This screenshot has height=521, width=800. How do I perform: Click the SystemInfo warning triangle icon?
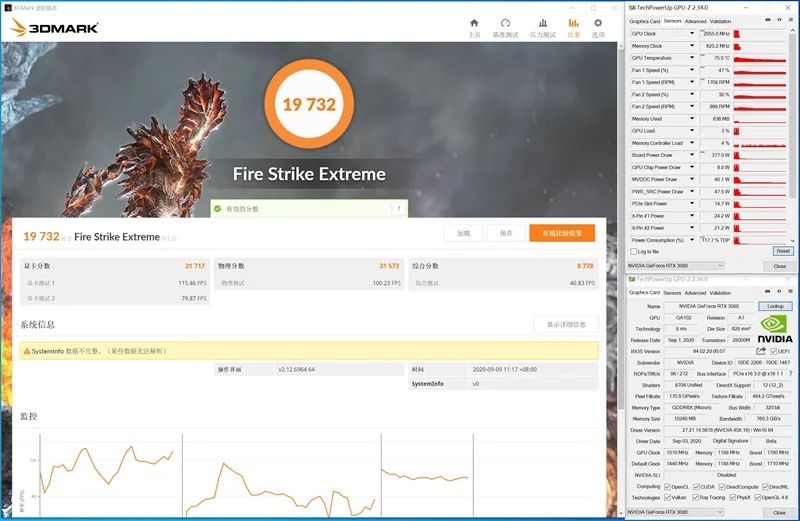[27, 351]
